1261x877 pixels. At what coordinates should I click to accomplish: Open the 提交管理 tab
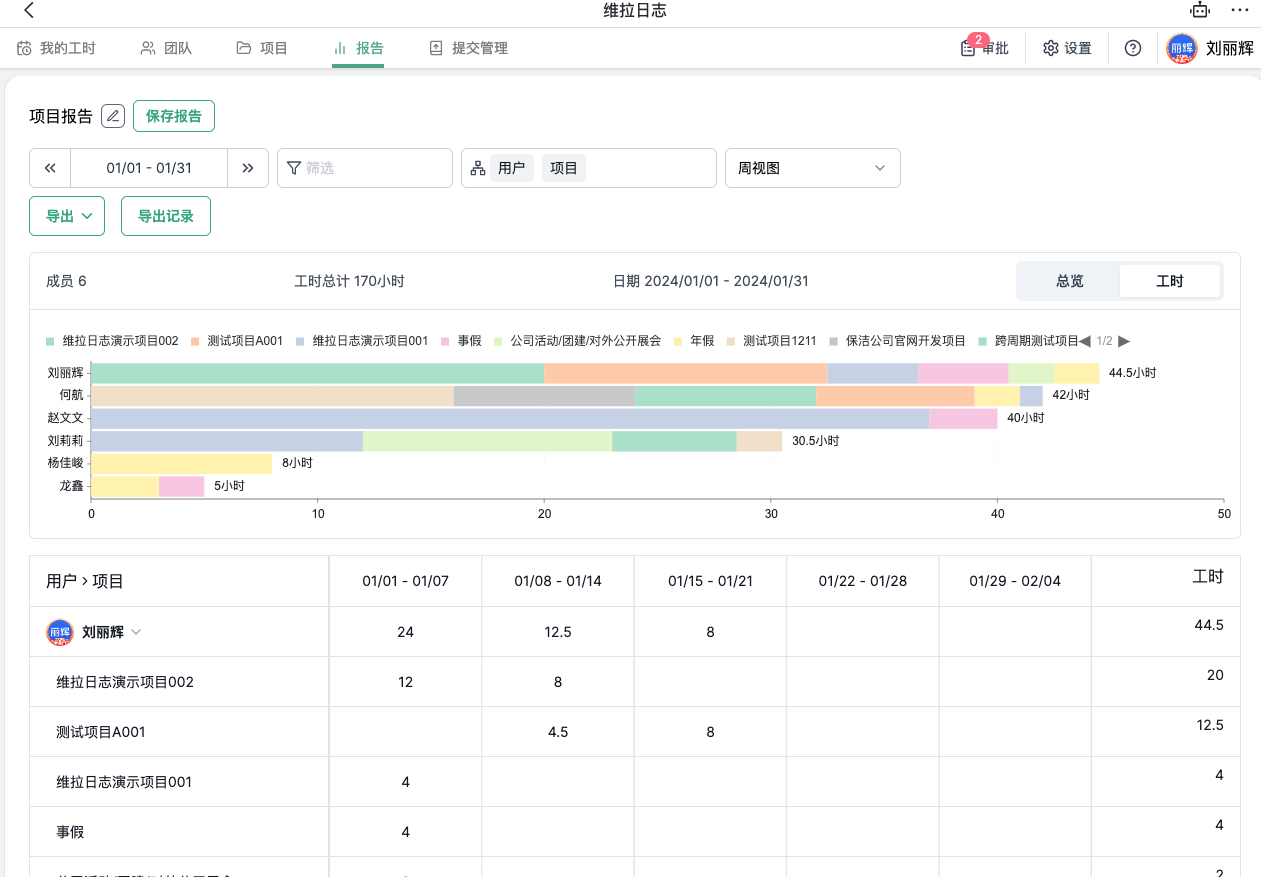[468, 48]
